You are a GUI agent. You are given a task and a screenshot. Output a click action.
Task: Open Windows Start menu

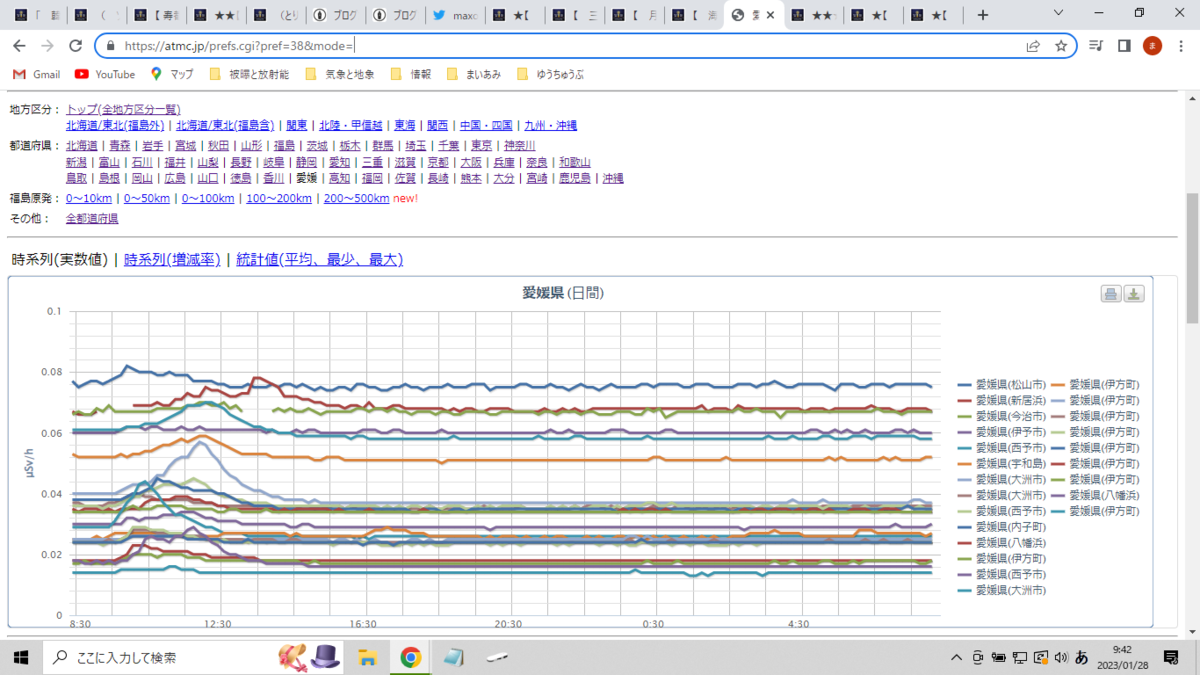tap(21, 657)
